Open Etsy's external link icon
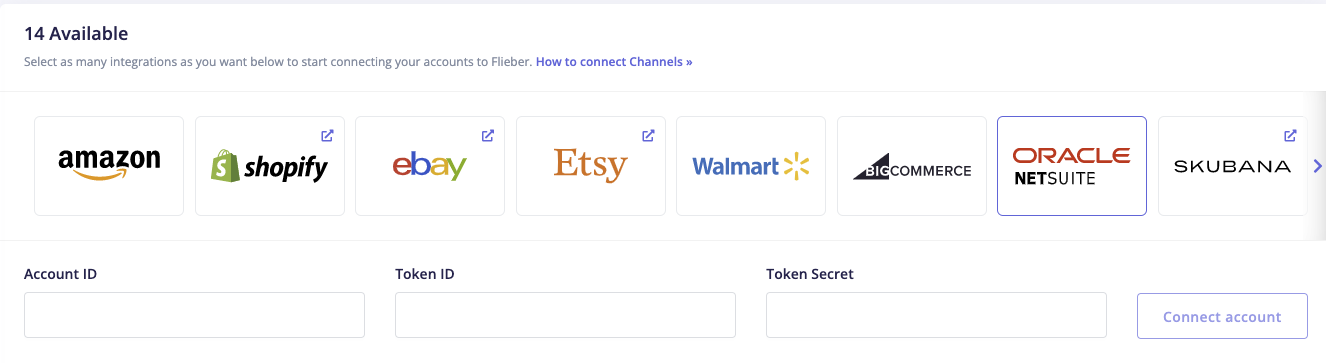Screen dimensions: 1326x363 pos(648,135)
